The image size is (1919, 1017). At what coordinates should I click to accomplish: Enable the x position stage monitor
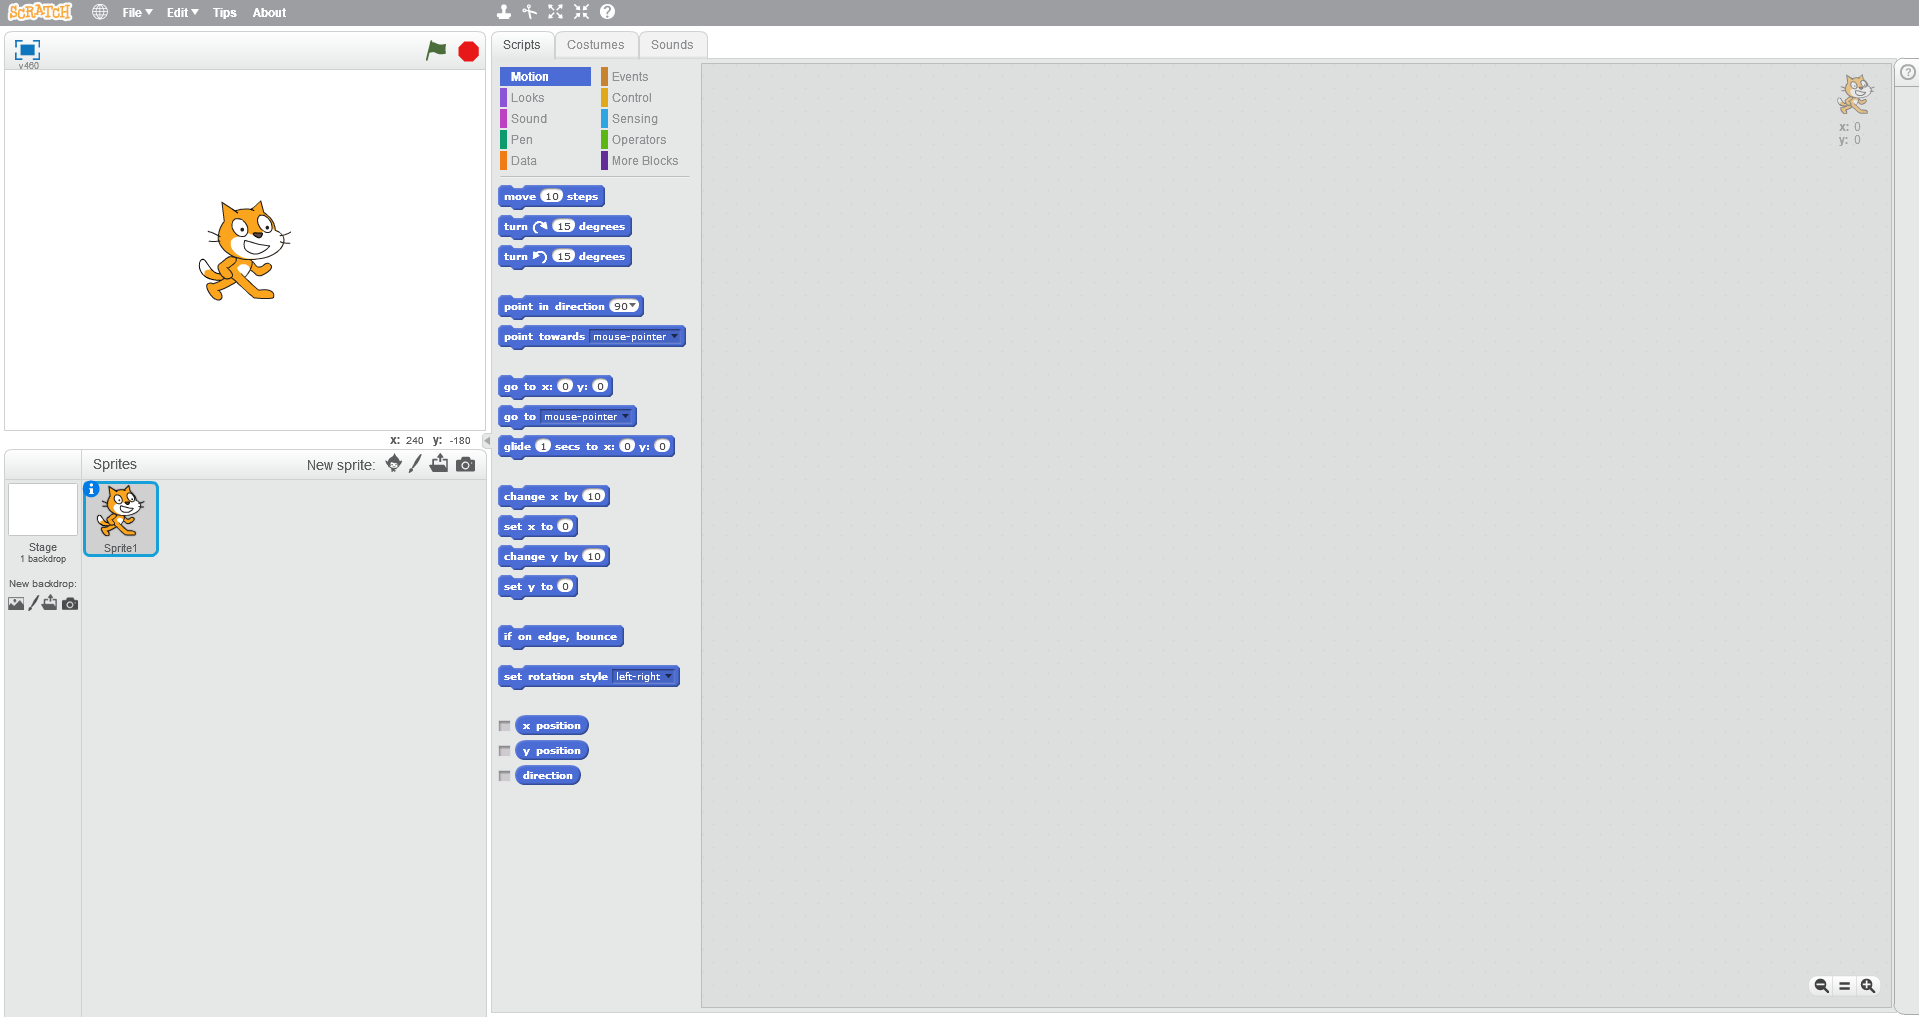coord(505,726)
